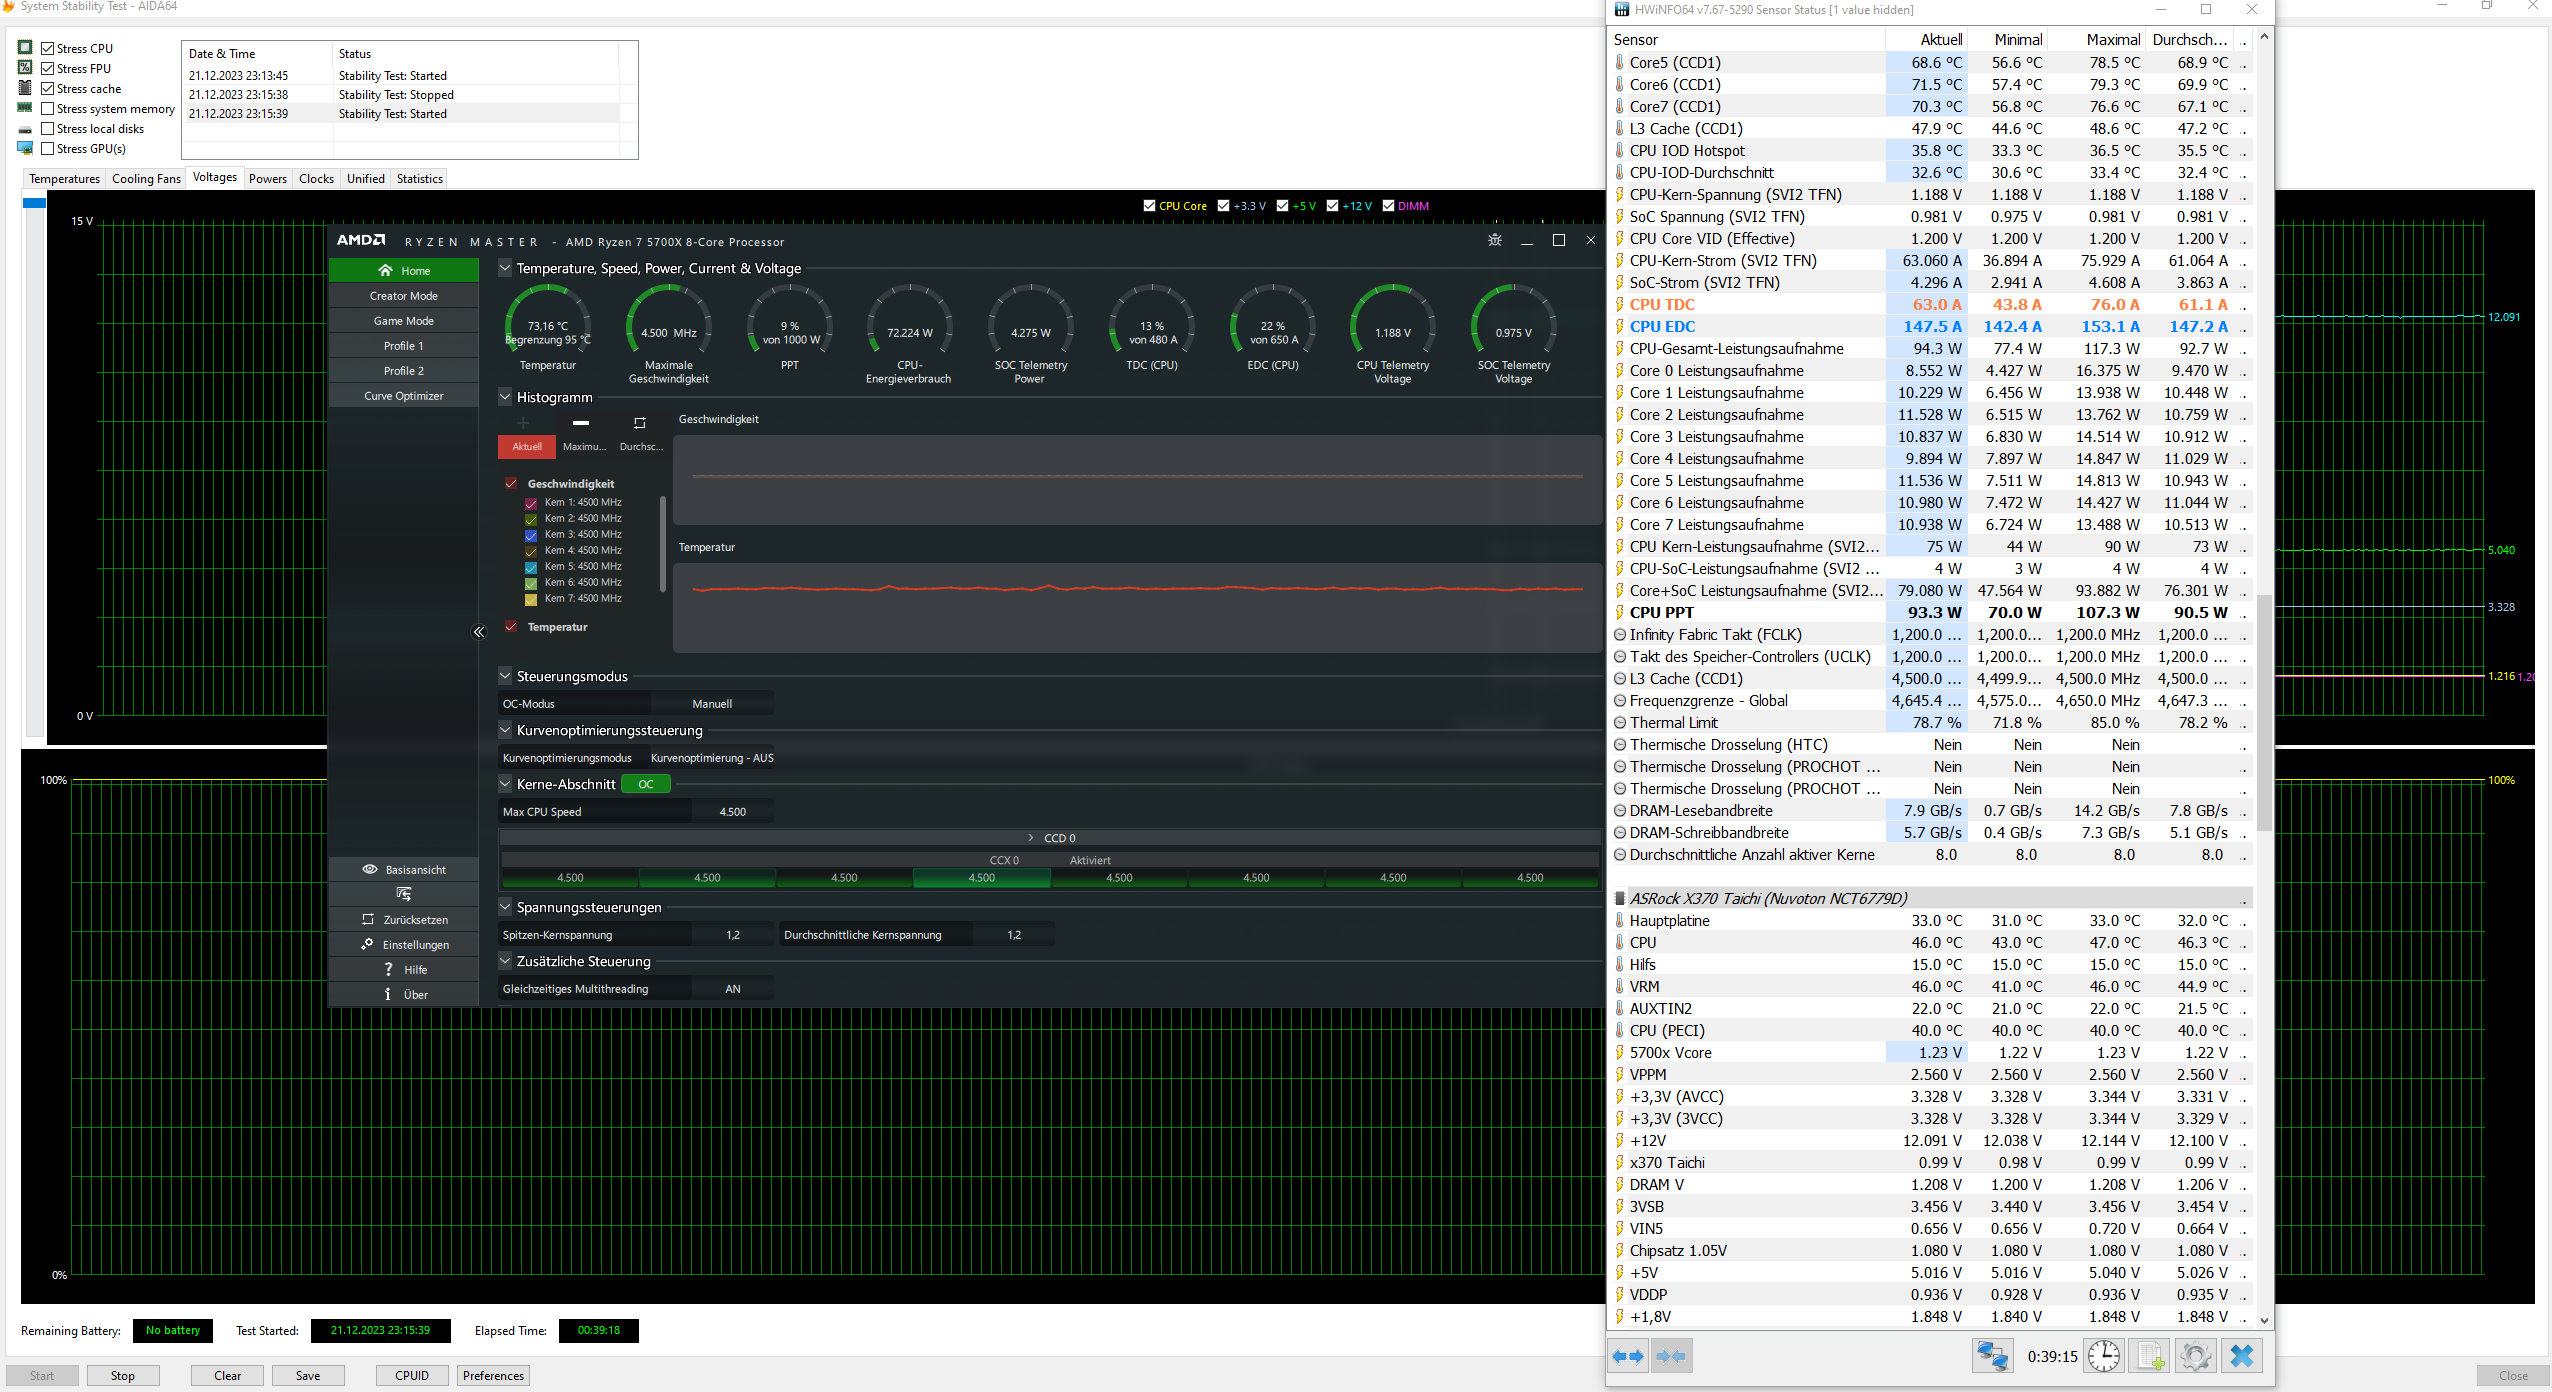Toggle Geschwindigkeit histogram checkbox

(x=511, y=483)
